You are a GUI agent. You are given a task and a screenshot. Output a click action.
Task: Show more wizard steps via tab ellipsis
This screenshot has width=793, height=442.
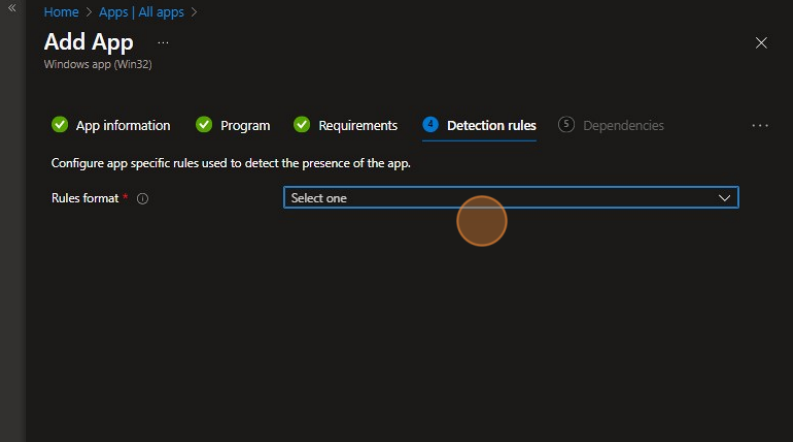760,126
